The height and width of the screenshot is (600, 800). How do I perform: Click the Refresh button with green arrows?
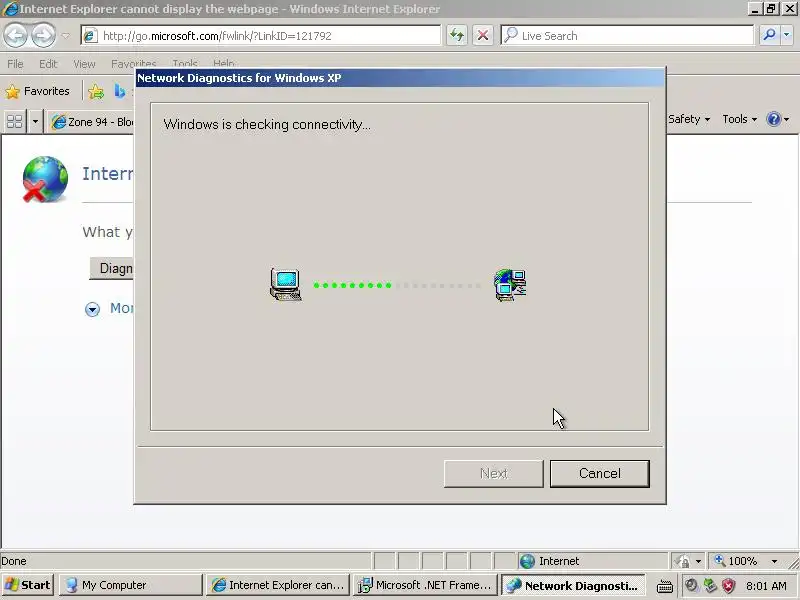pos(457,36)
